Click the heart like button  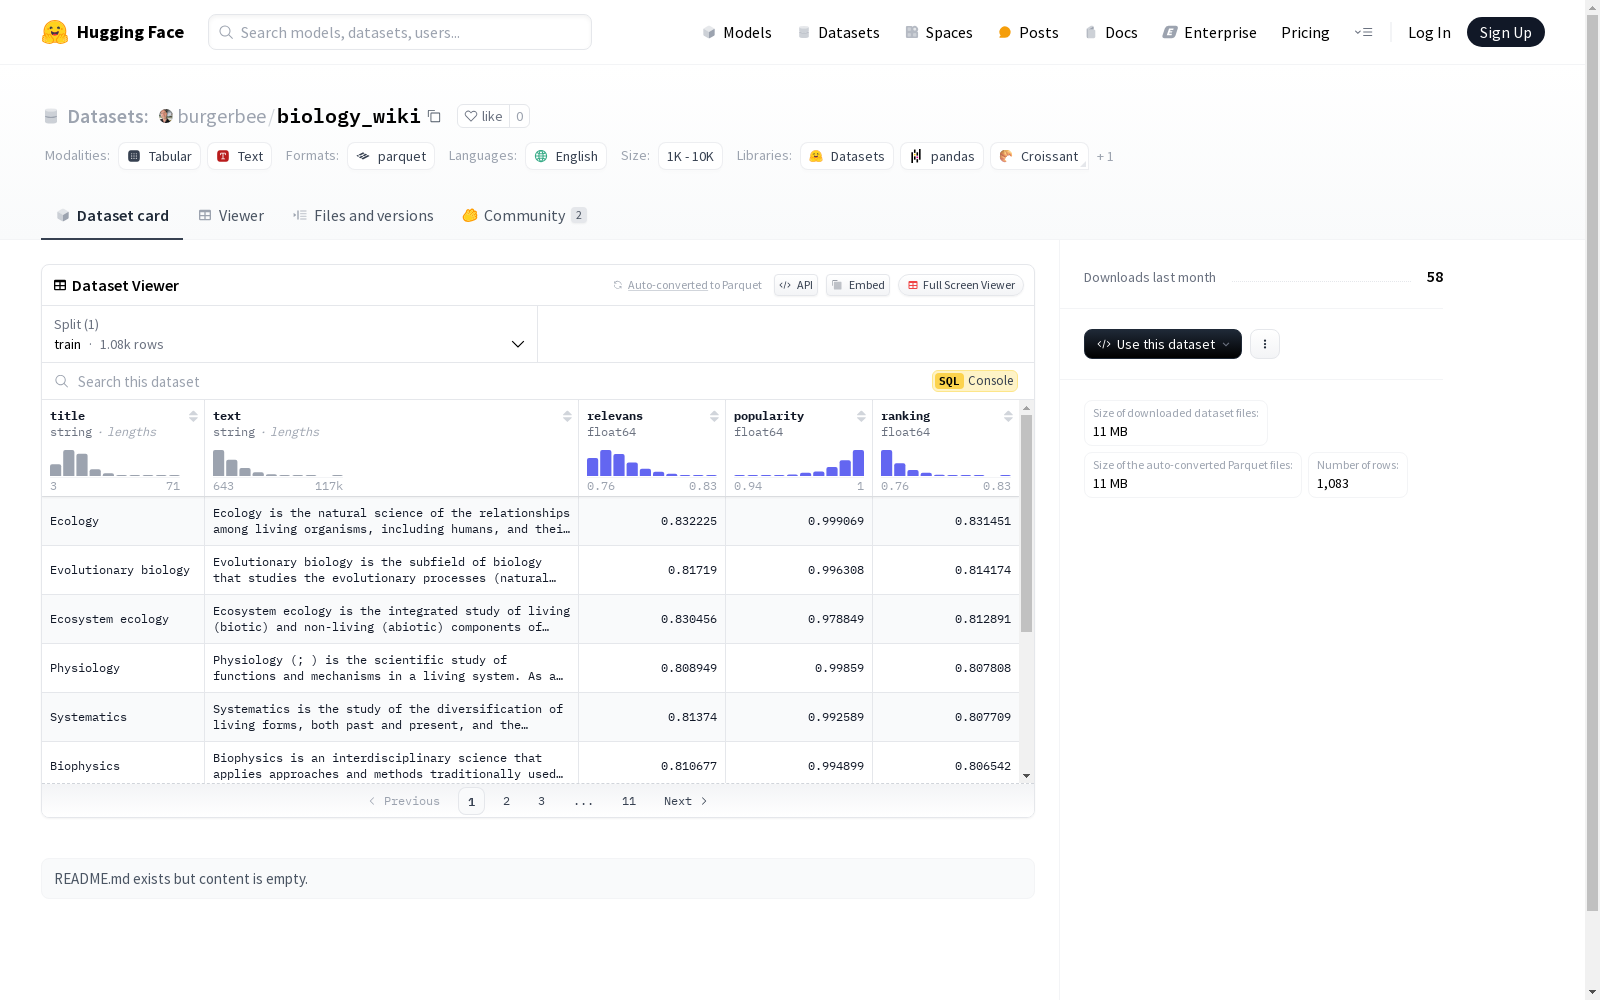coord(483,116)
